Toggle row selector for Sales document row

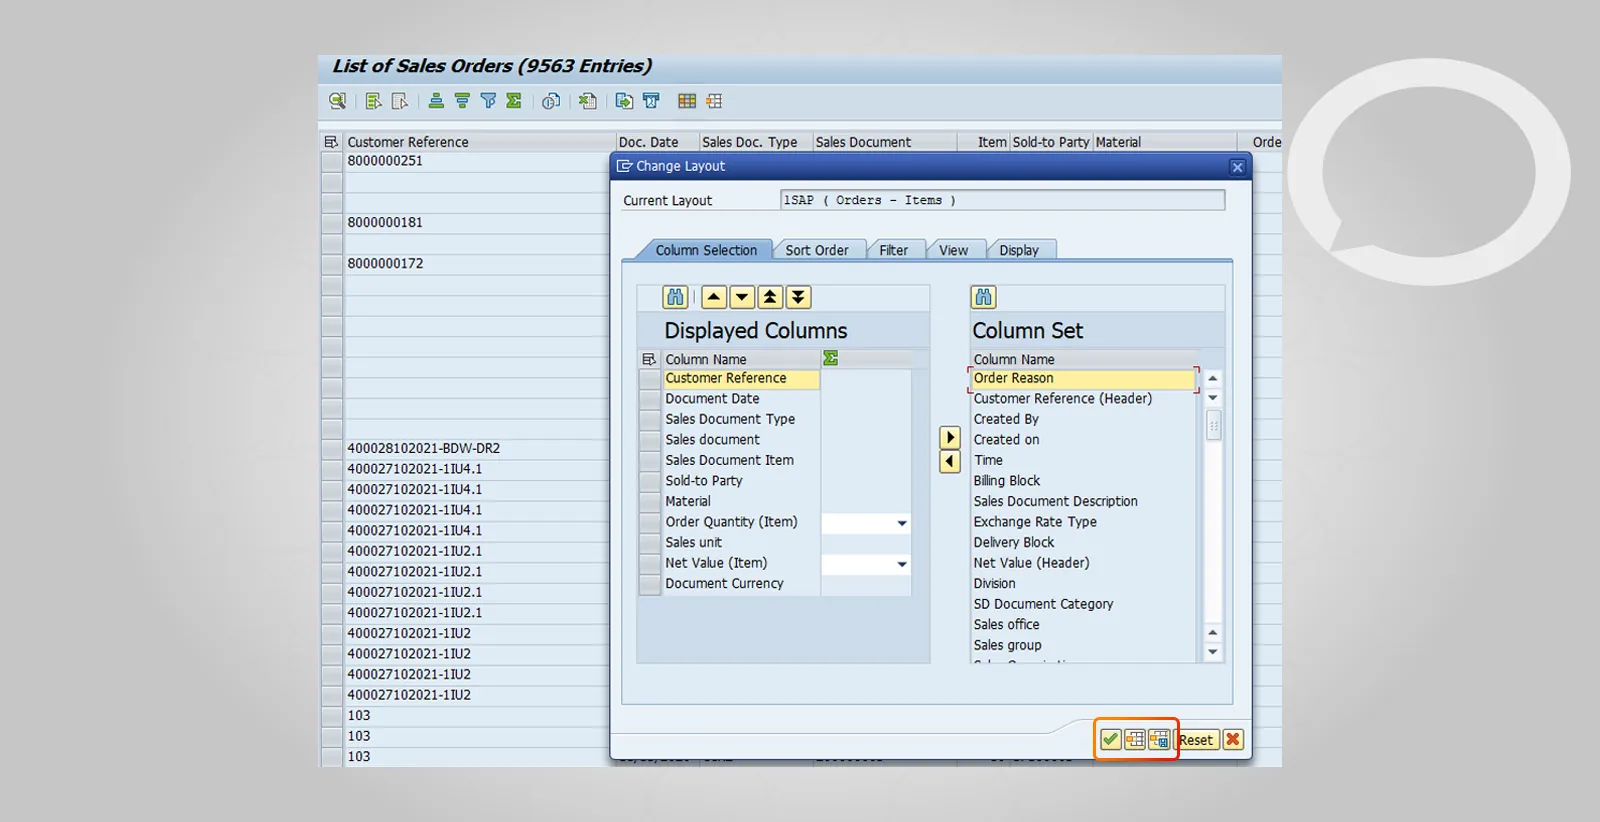[650, 440]
